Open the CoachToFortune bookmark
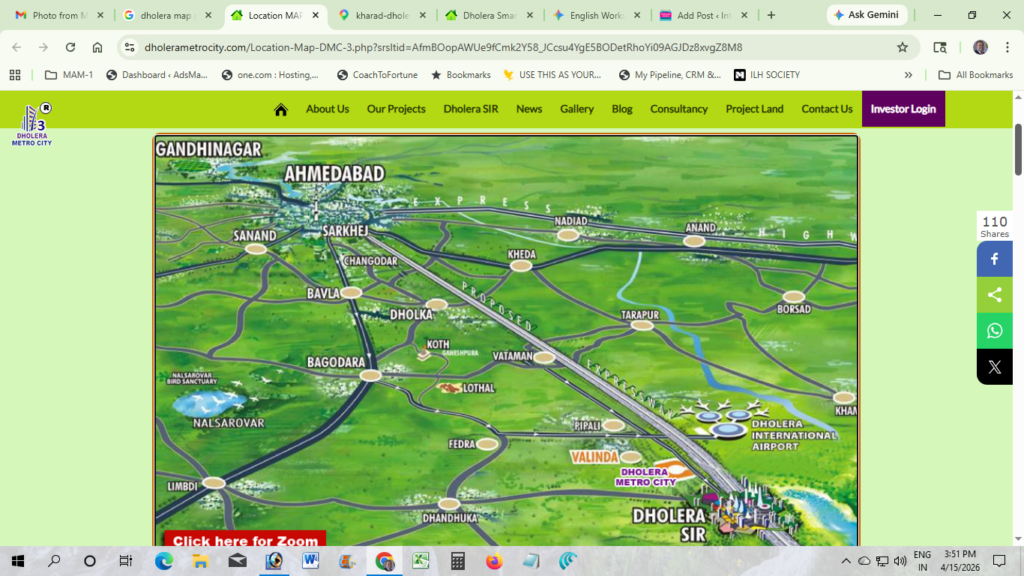 (x=377, y=75)
